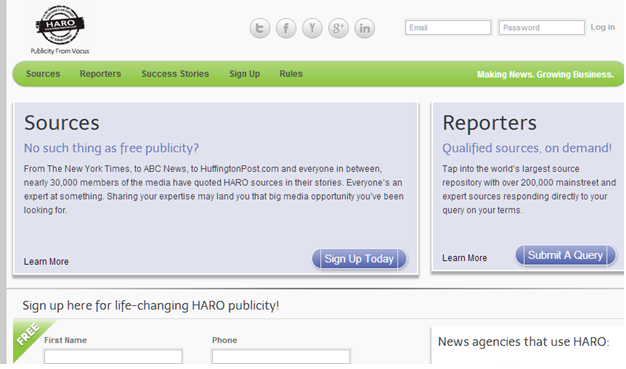
Task: Click Learn More in Reporters panel
Action: (x=464, y=258)
